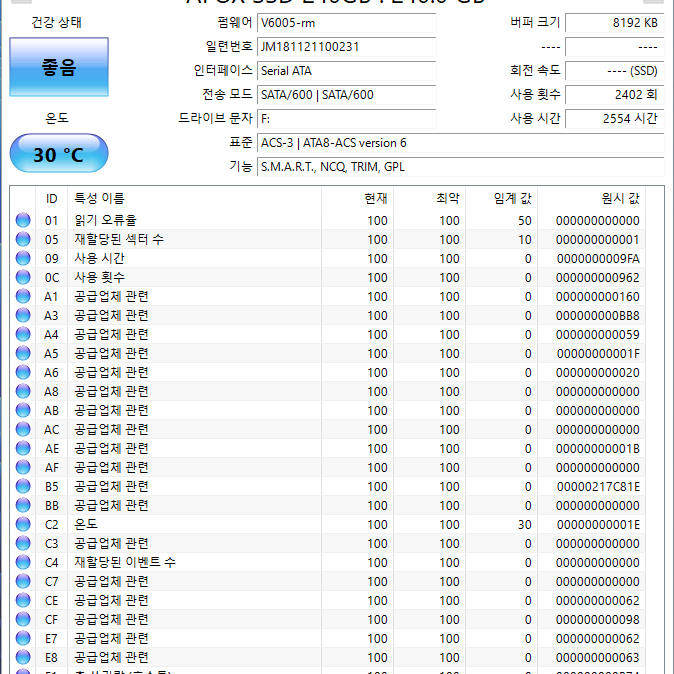Click the 30 °C temperature button

pyautogui.click(x=59, y=153)
